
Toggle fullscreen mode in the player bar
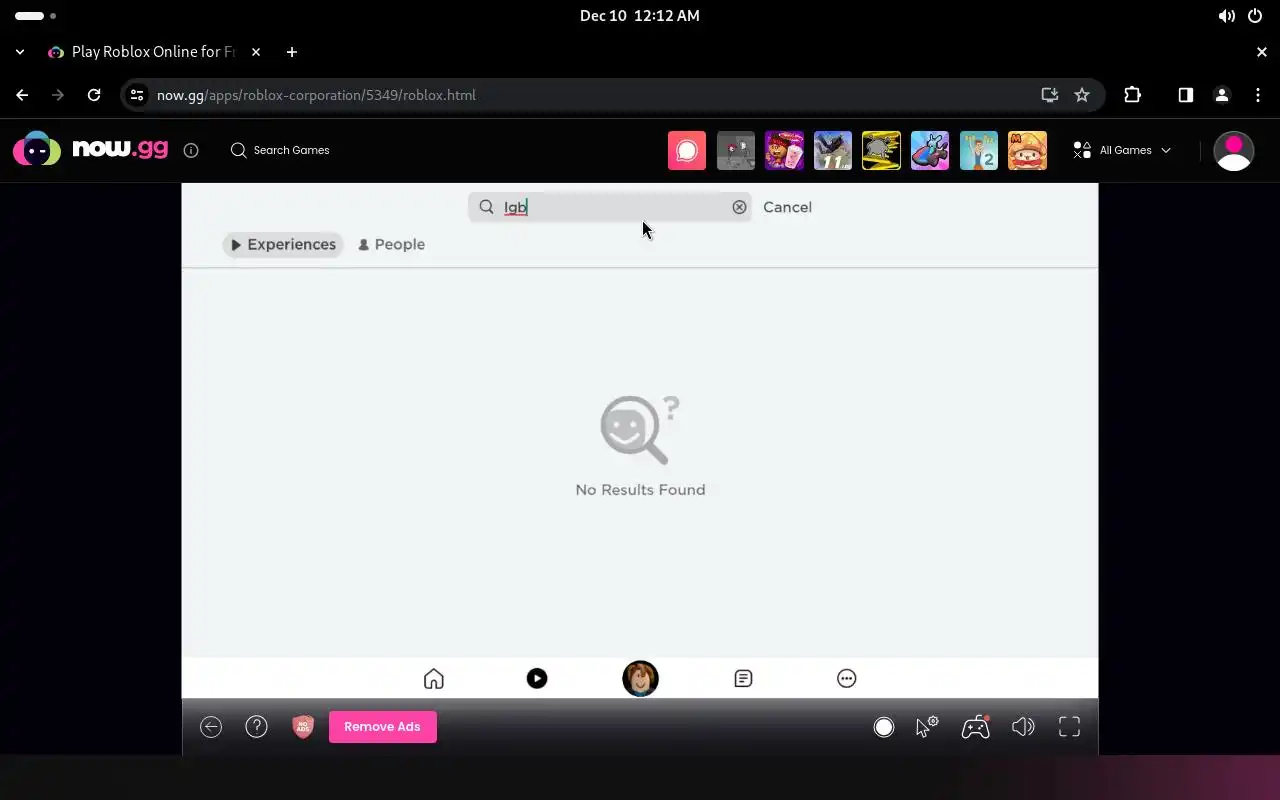(1069, 727)
